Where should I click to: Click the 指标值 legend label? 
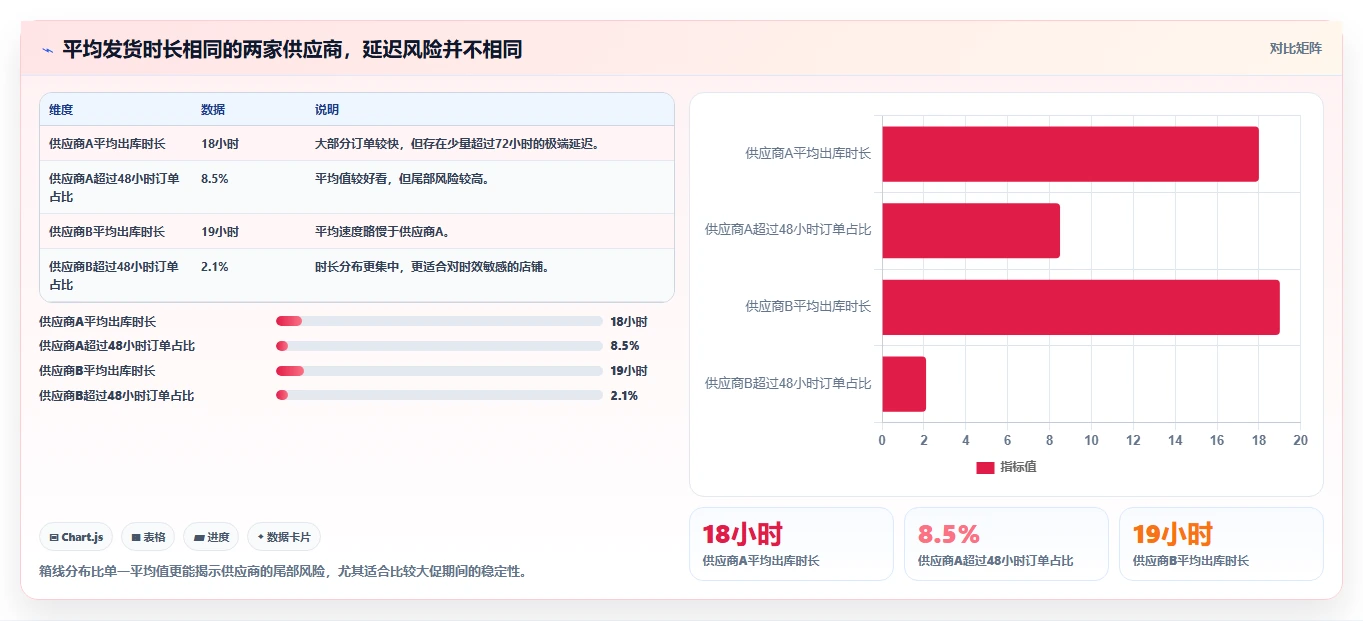1018,467
